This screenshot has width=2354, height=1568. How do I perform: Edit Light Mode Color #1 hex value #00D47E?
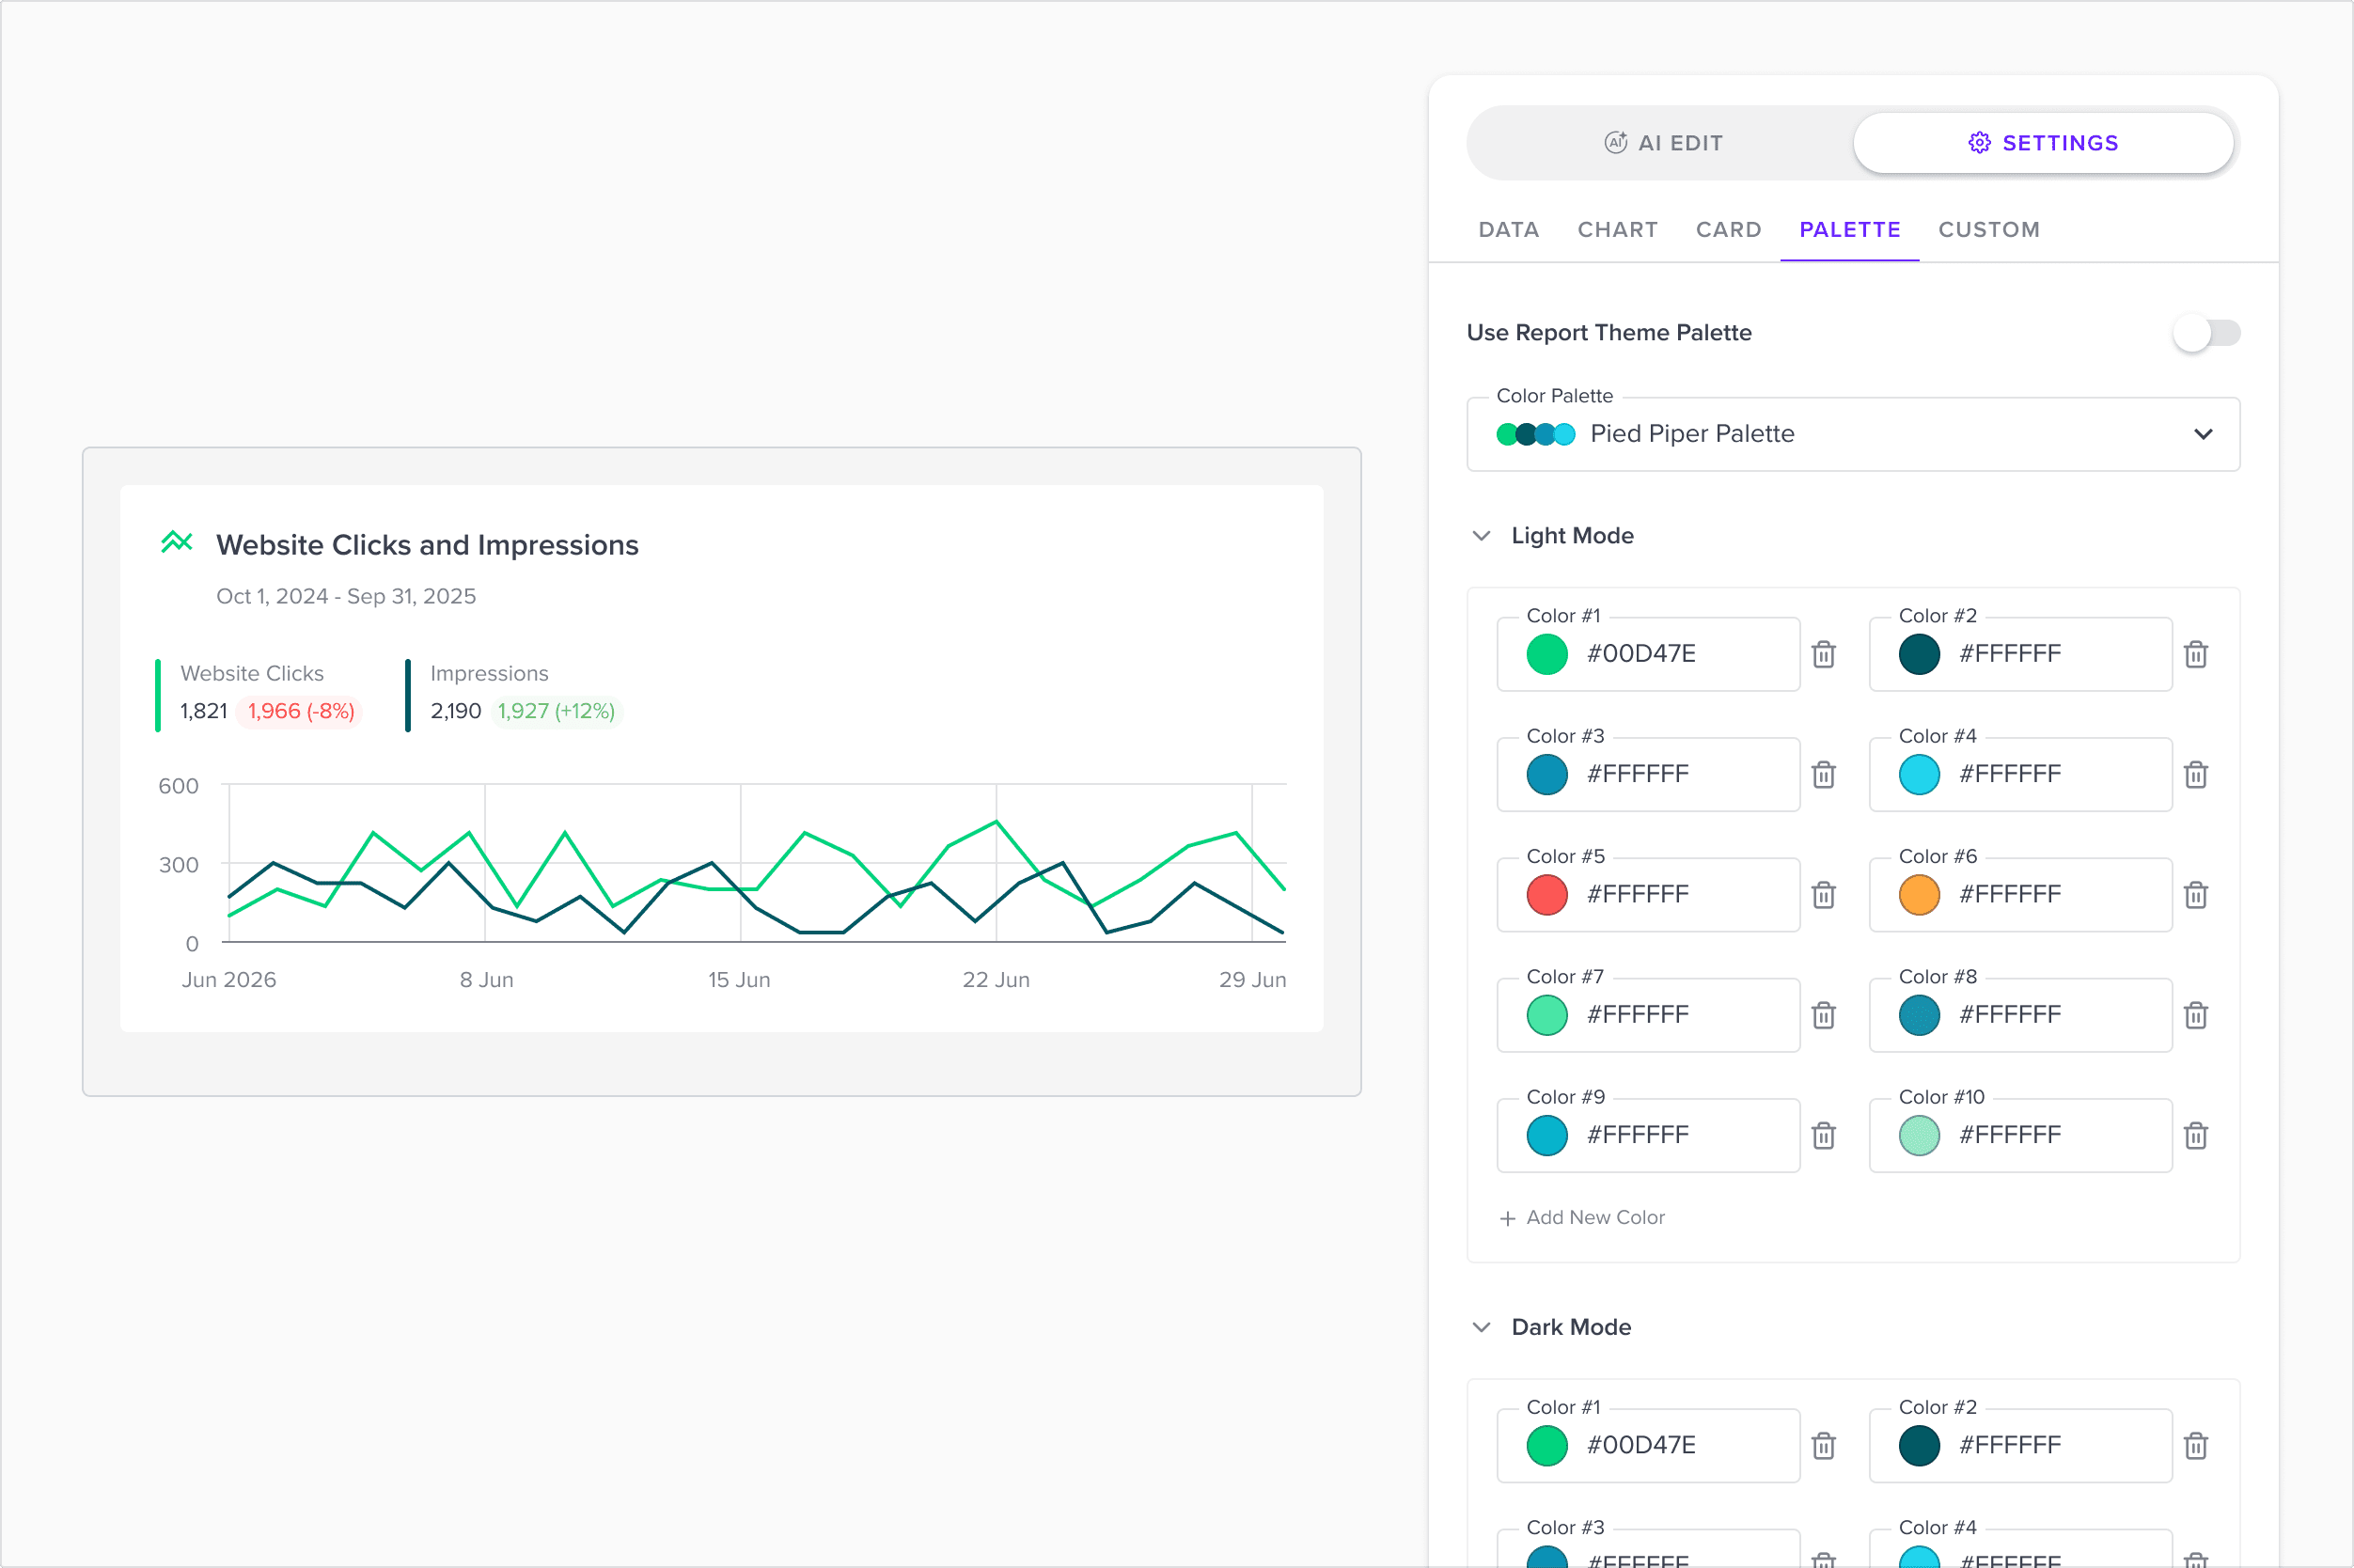(1641, 654)
